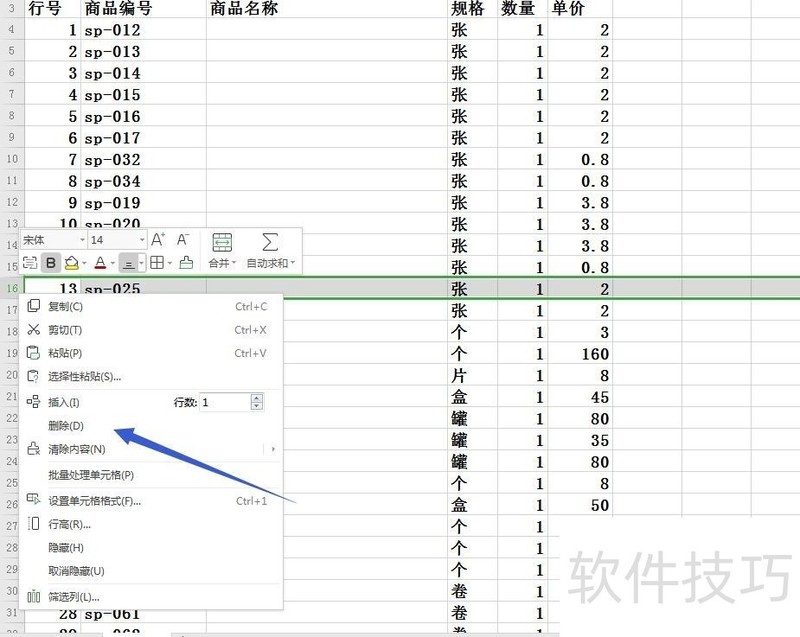Select row header 16

pos(12,289)
